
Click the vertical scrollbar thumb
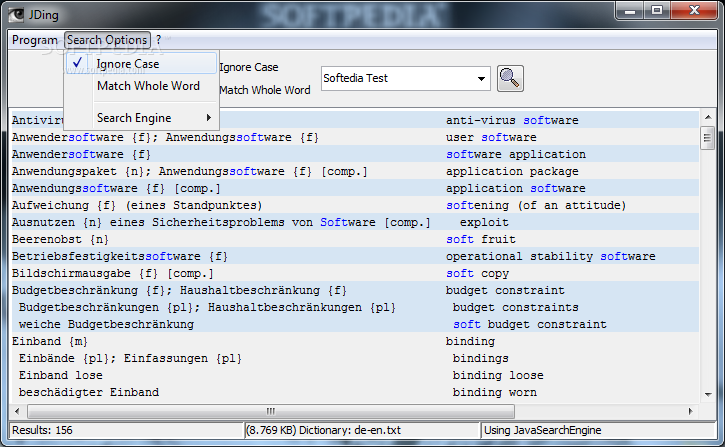tap(707, 138)
